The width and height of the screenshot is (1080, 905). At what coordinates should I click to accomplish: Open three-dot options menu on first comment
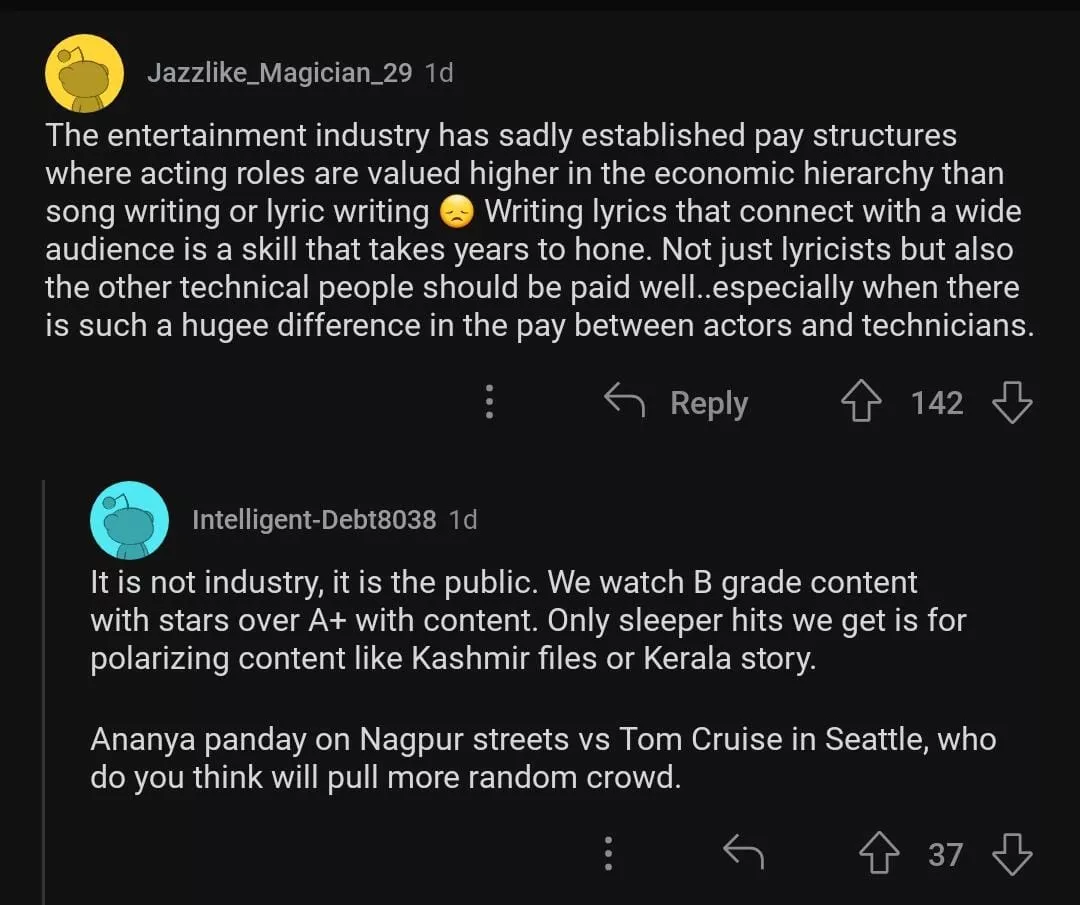point(489,402)
